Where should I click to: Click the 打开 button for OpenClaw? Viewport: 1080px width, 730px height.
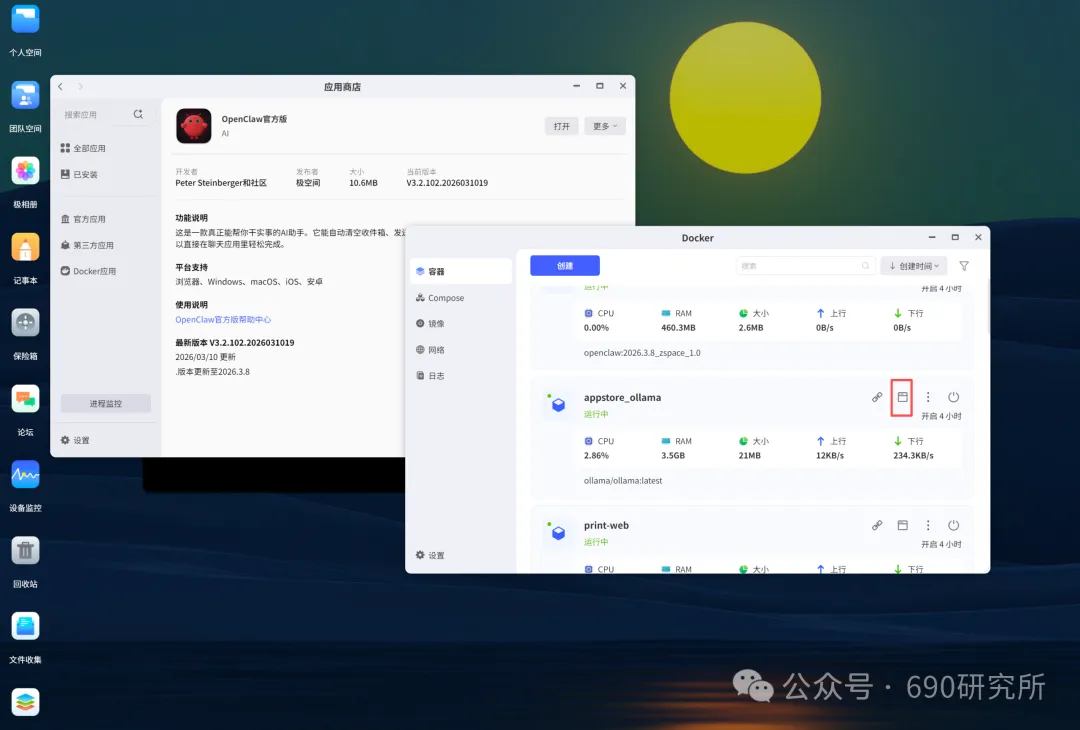[x=561, y=126]
